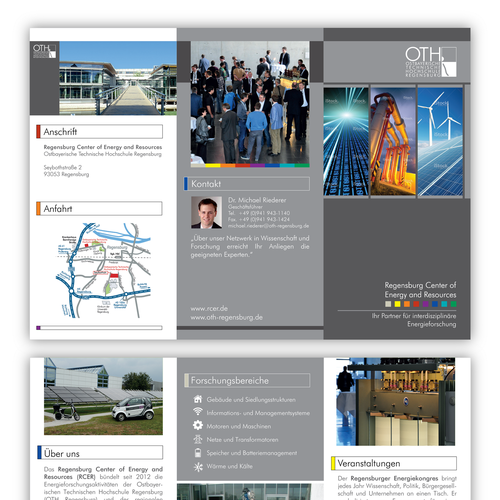500x500 pixels.
Task: Select the purple square under Energy and Resources
Action: click(x=425, y=304)
